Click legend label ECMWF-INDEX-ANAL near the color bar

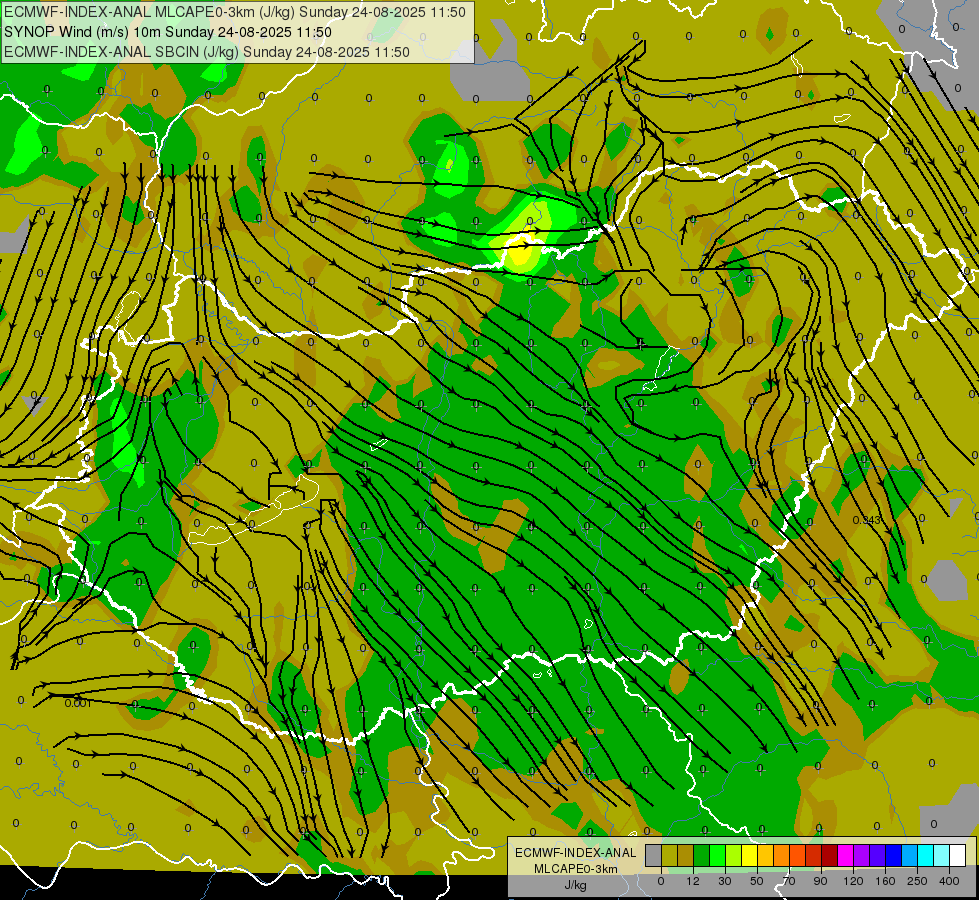576,853
